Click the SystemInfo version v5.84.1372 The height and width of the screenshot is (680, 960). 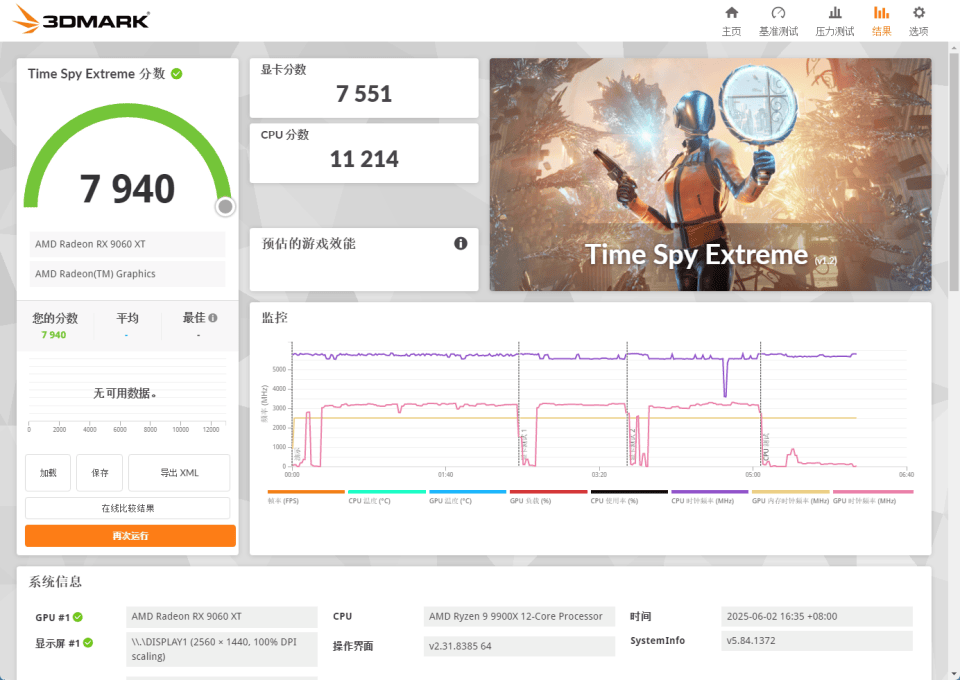point(817,640)
